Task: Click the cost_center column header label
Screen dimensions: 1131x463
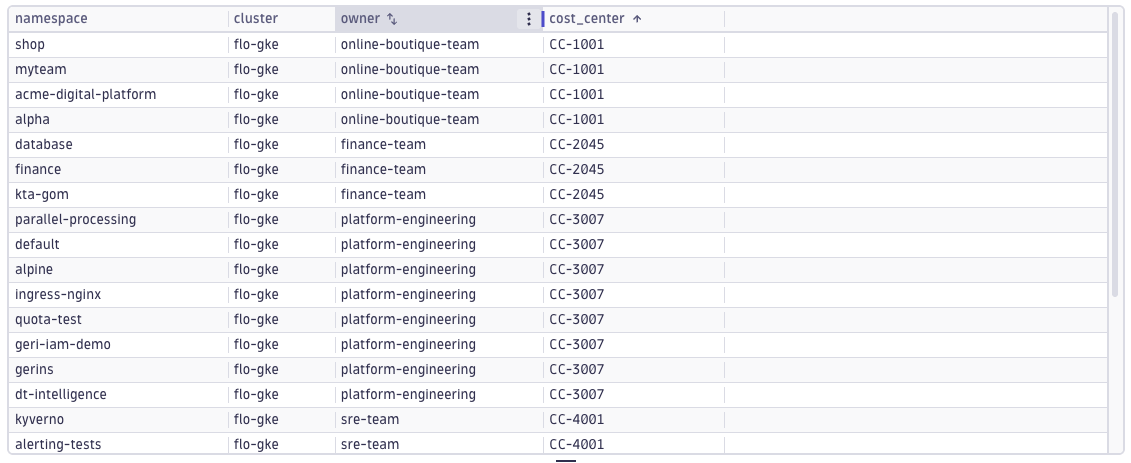Action: tap(587, 19)
